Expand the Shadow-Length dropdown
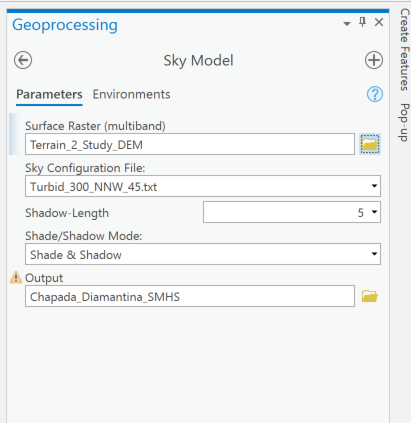411x423 pixels. pos(374,212)
